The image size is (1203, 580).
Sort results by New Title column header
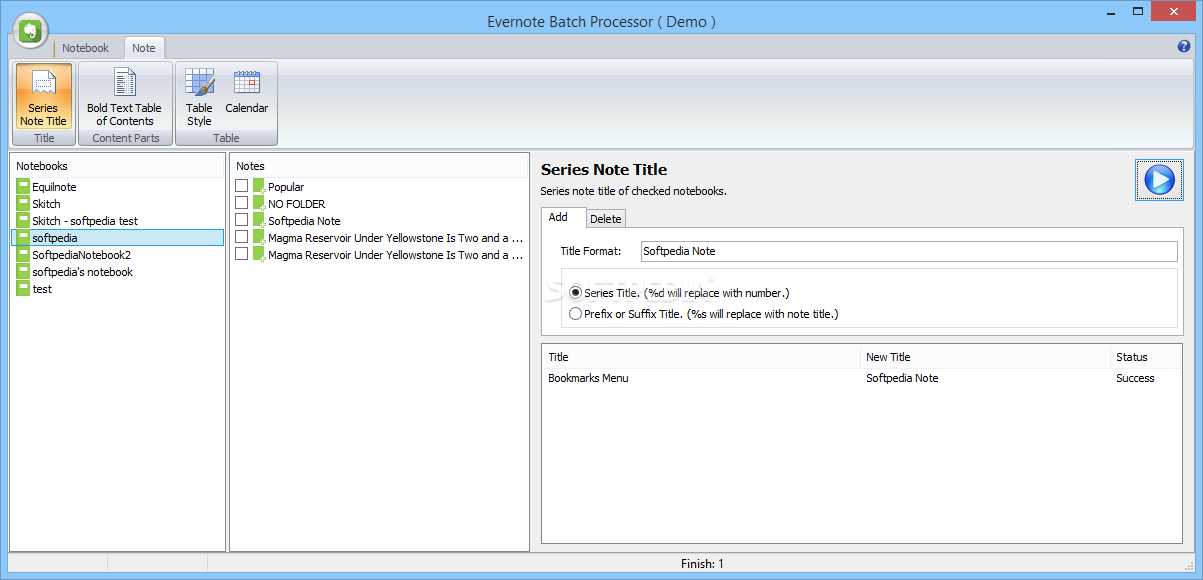(x=985, y=357)
